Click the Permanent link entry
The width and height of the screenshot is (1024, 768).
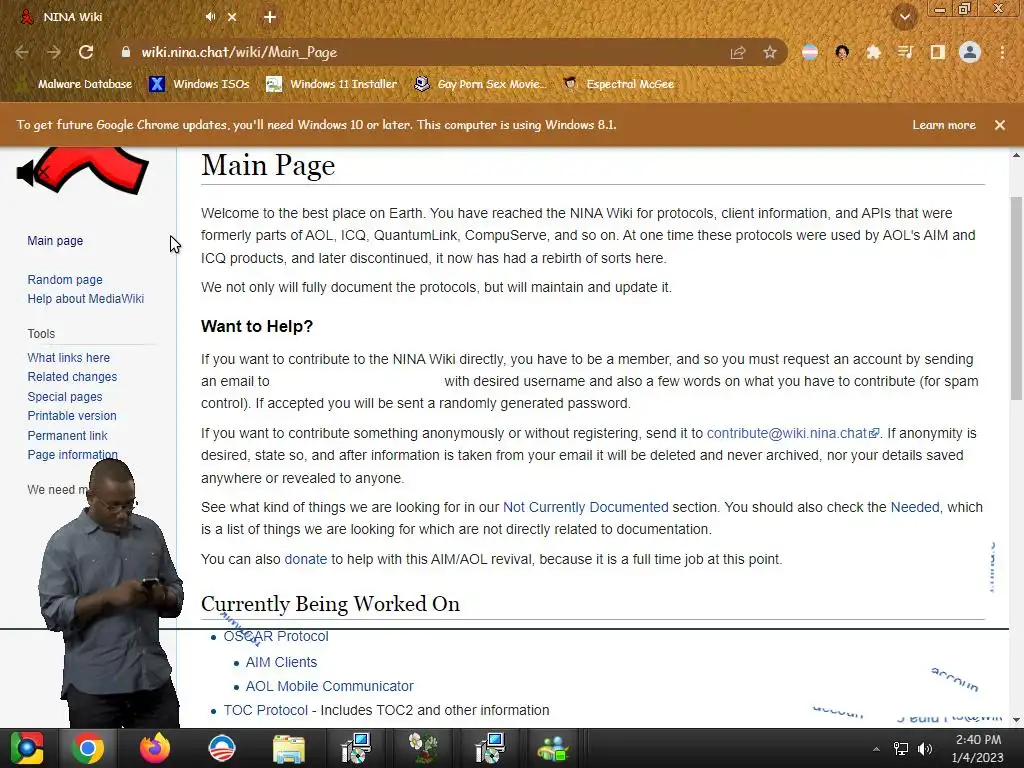[67, 435]
